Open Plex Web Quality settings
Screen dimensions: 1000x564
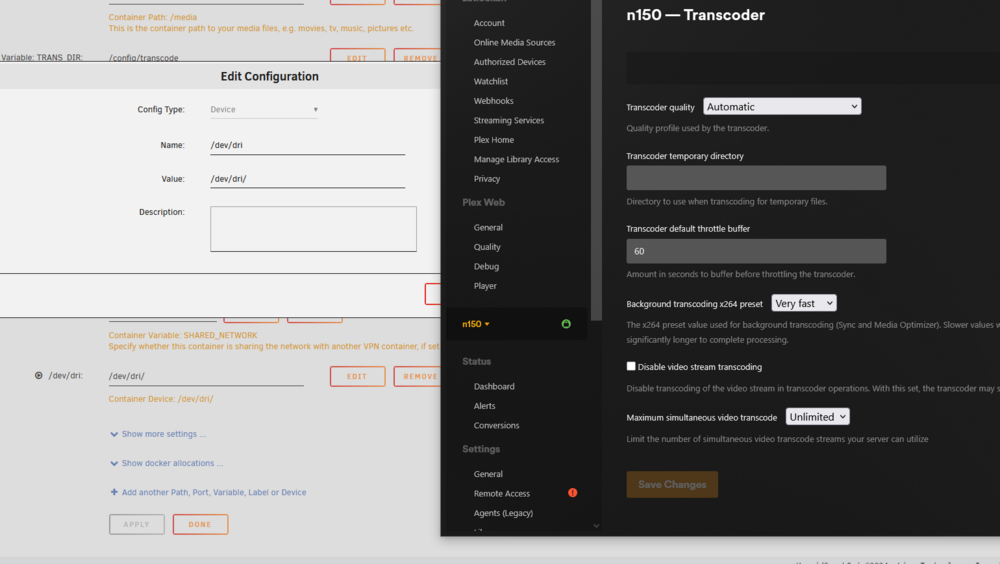click(487, 247)
